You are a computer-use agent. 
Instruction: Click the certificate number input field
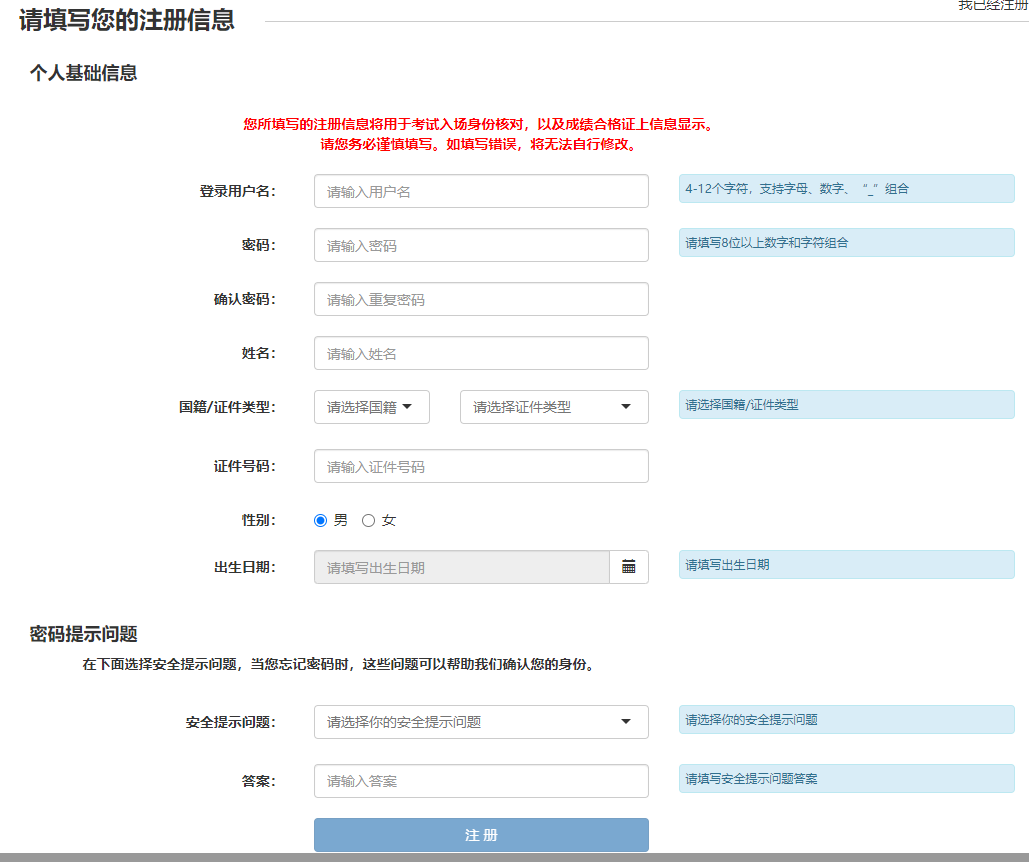click(481, 466)
